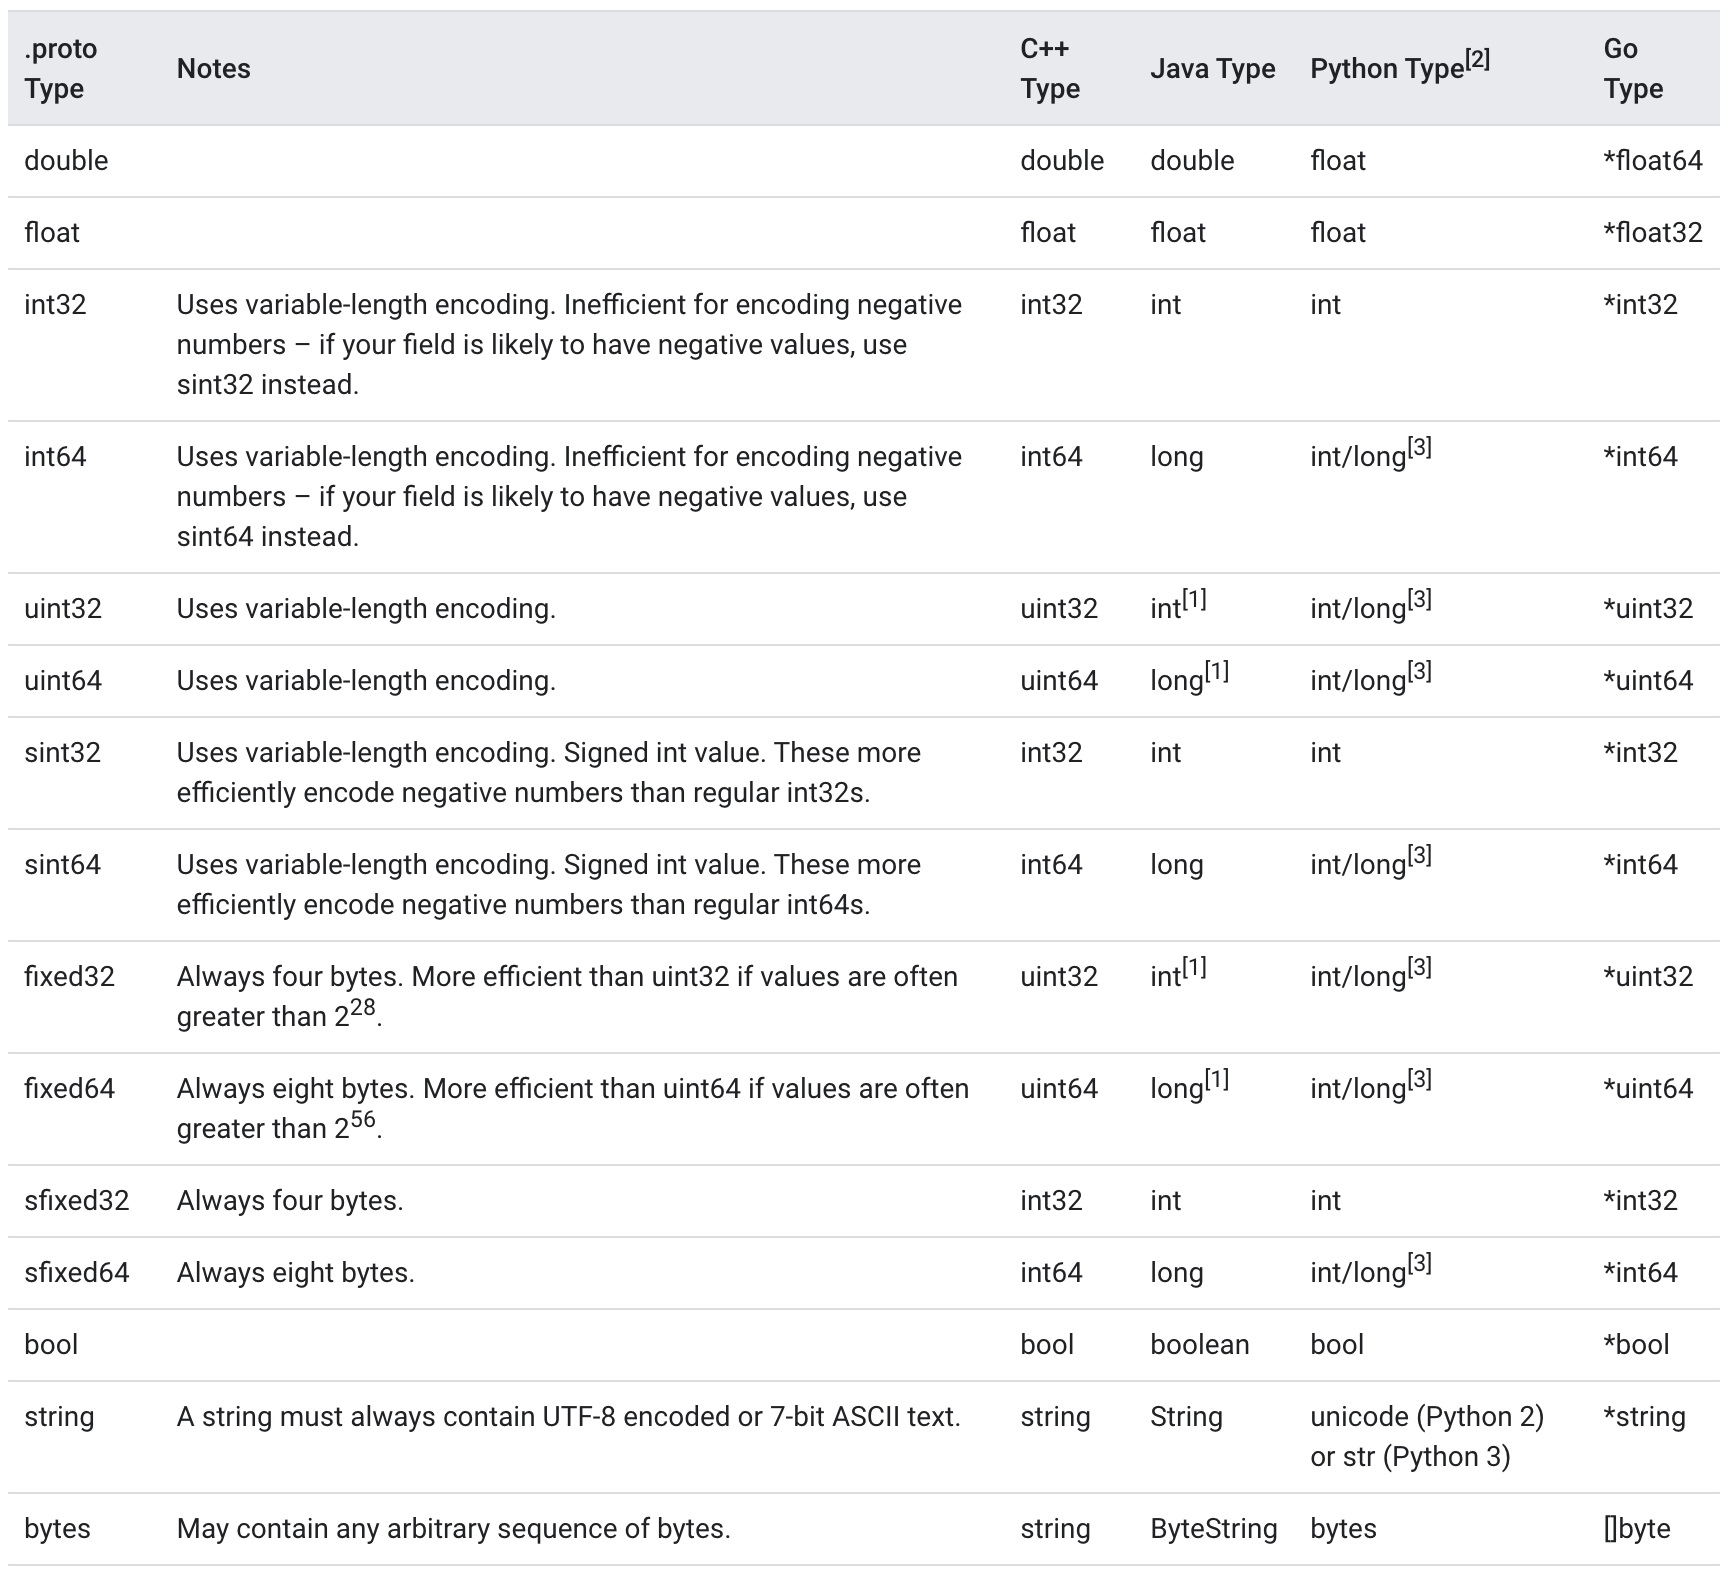Click the 'sfixed32' .proto type cell
The width and height of the screenshot is (1736, 1576).
(77, 1201)
